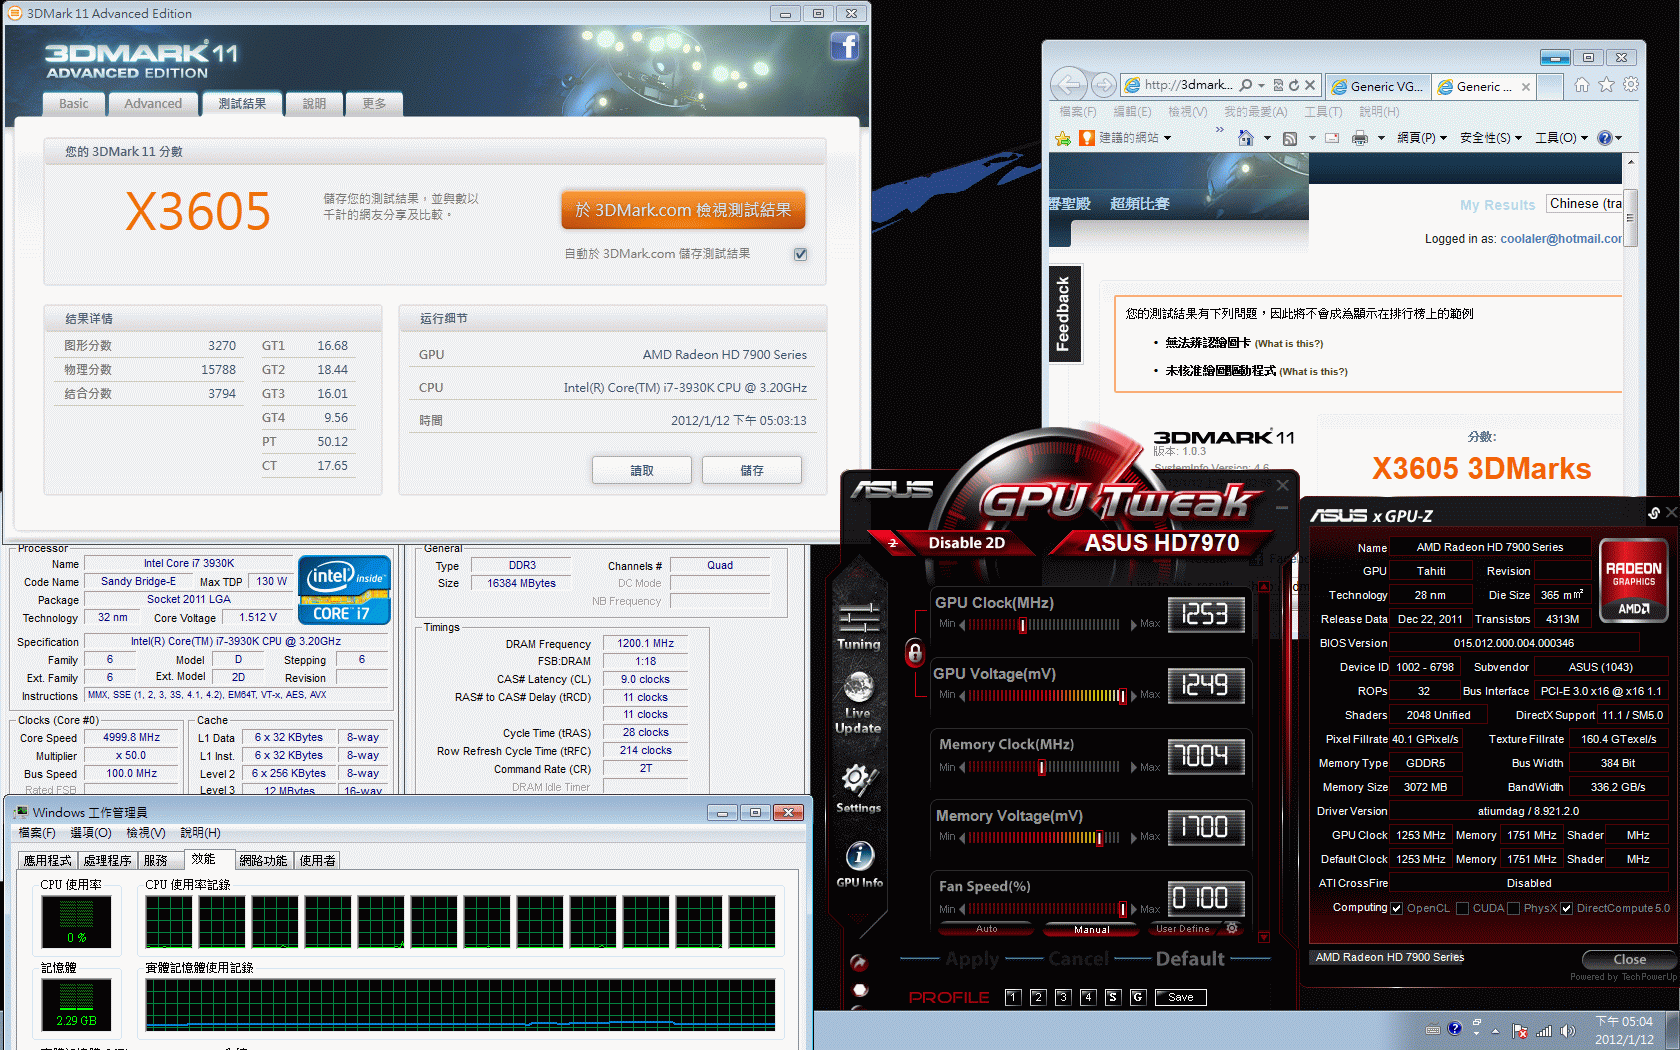Toggle CUDA checkbox in GPU-Z
The height and width of the screenshot is (1050, 1680).
tap(1462, 908)
